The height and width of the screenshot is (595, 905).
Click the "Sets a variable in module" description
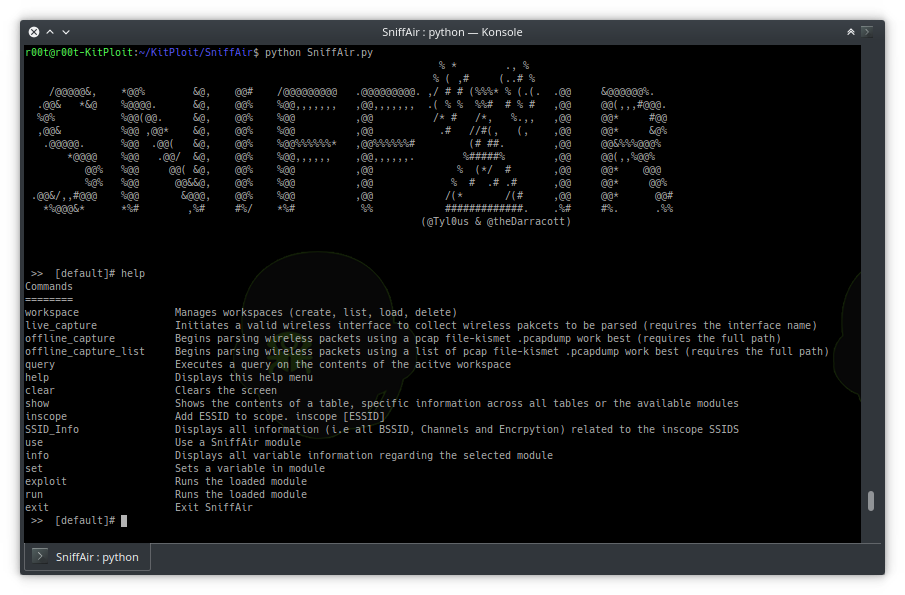[250, 469]
